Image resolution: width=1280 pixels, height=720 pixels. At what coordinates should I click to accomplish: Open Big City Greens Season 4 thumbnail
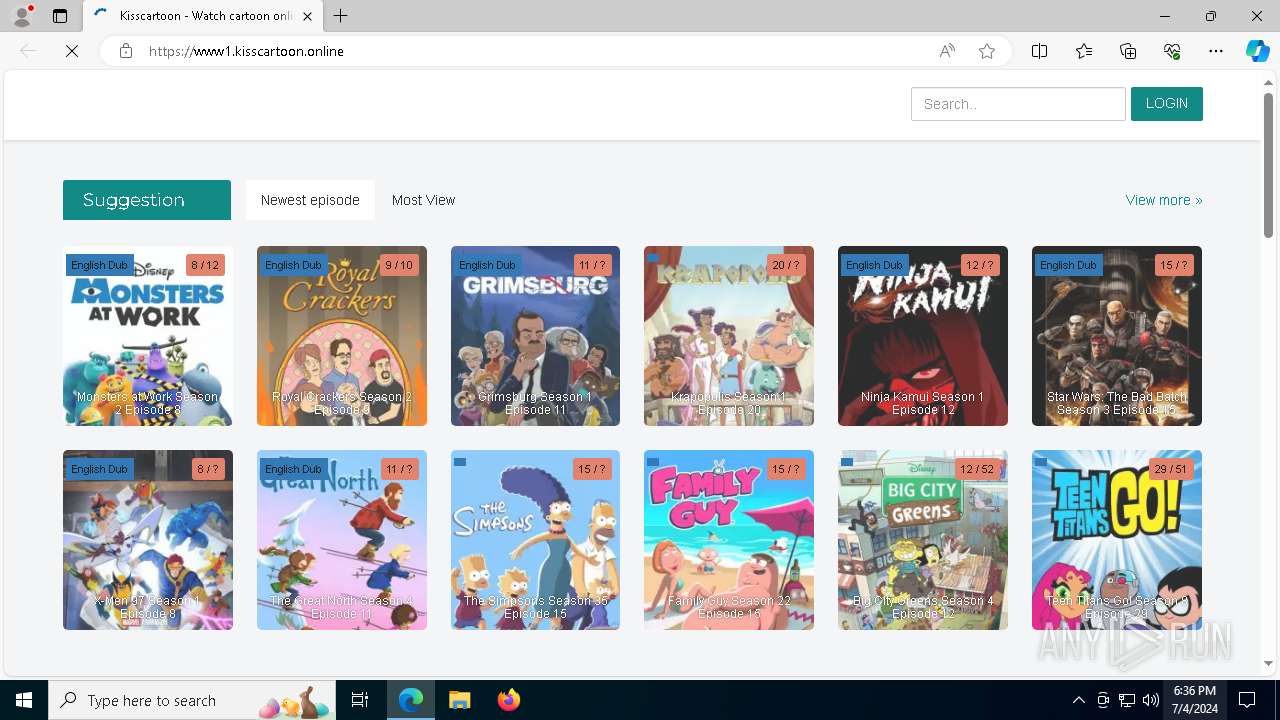[x=923, y=540]
